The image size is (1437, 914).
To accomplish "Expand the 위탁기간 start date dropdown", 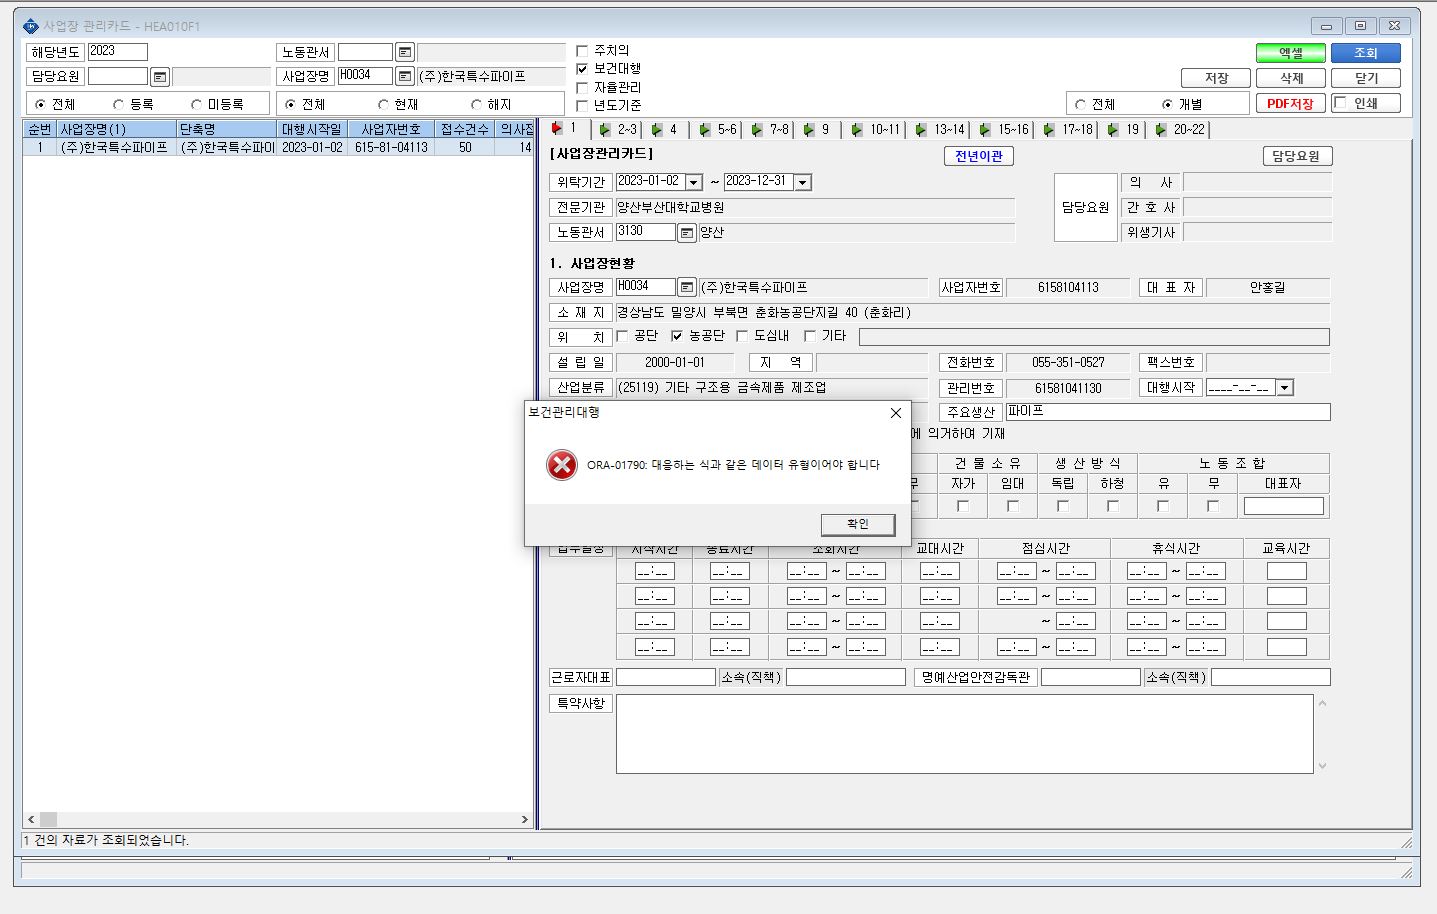I will pos(693,182).
